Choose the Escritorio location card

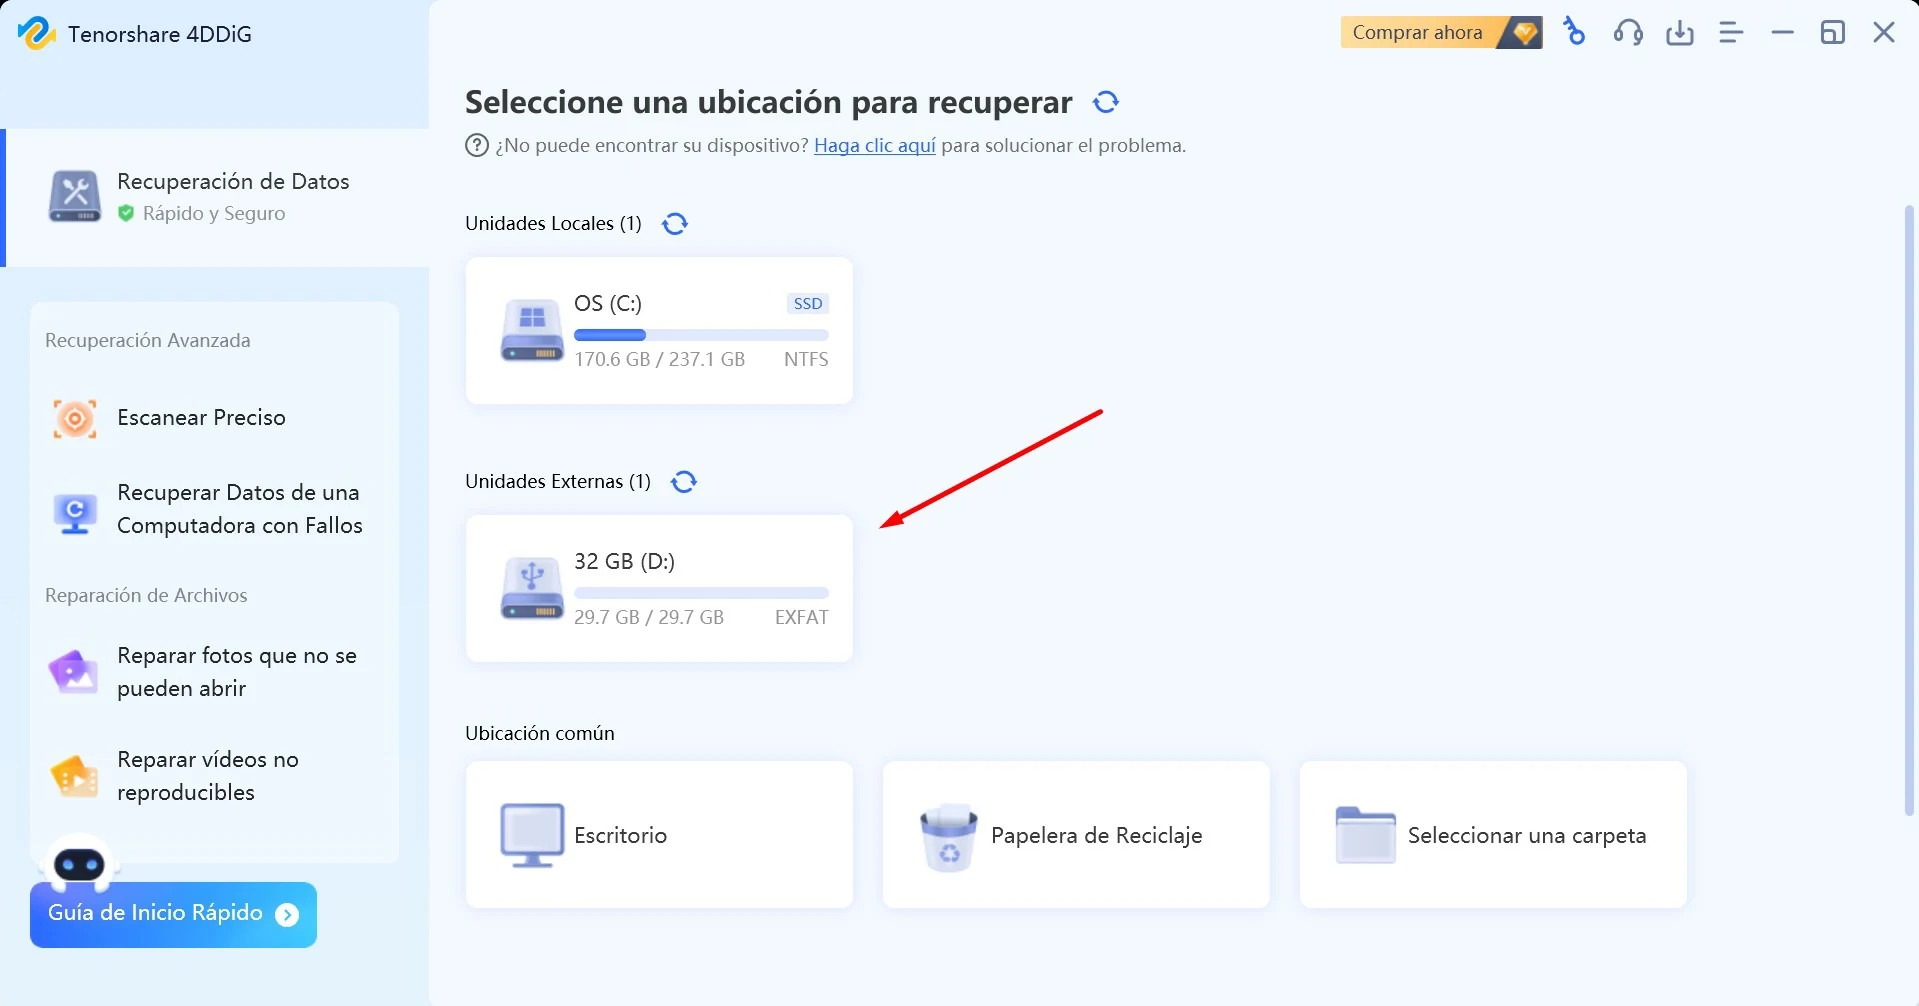[x=659, y=835]
